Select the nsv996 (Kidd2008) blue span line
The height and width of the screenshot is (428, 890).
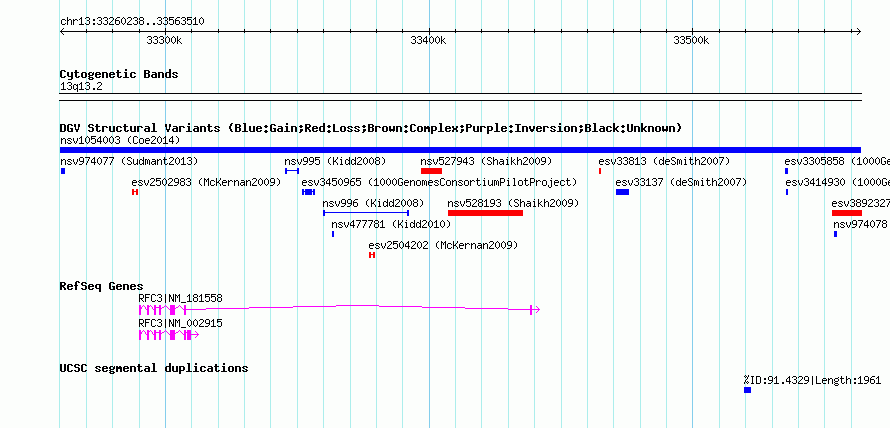pos(366,213)
